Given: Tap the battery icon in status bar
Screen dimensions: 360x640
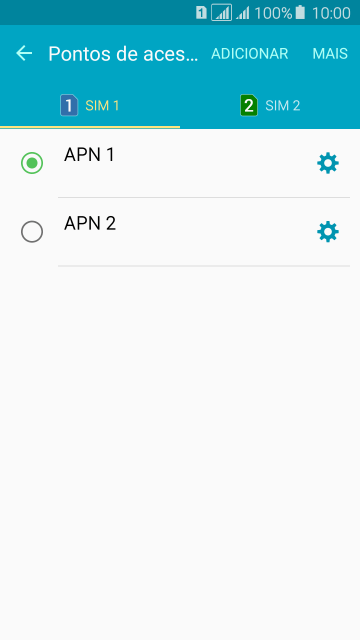Looking at the screenshot, I should coord(300,13).
